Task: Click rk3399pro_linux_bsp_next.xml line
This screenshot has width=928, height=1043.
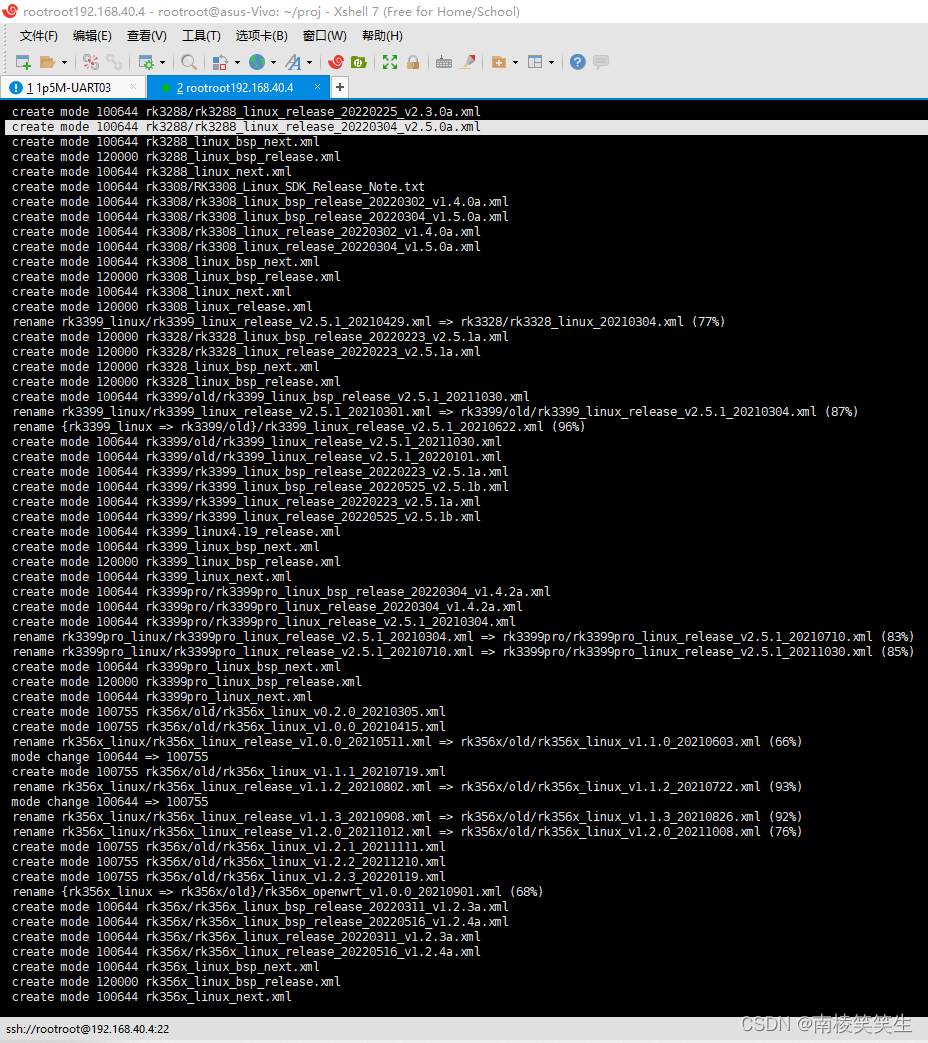Action: 176,667
